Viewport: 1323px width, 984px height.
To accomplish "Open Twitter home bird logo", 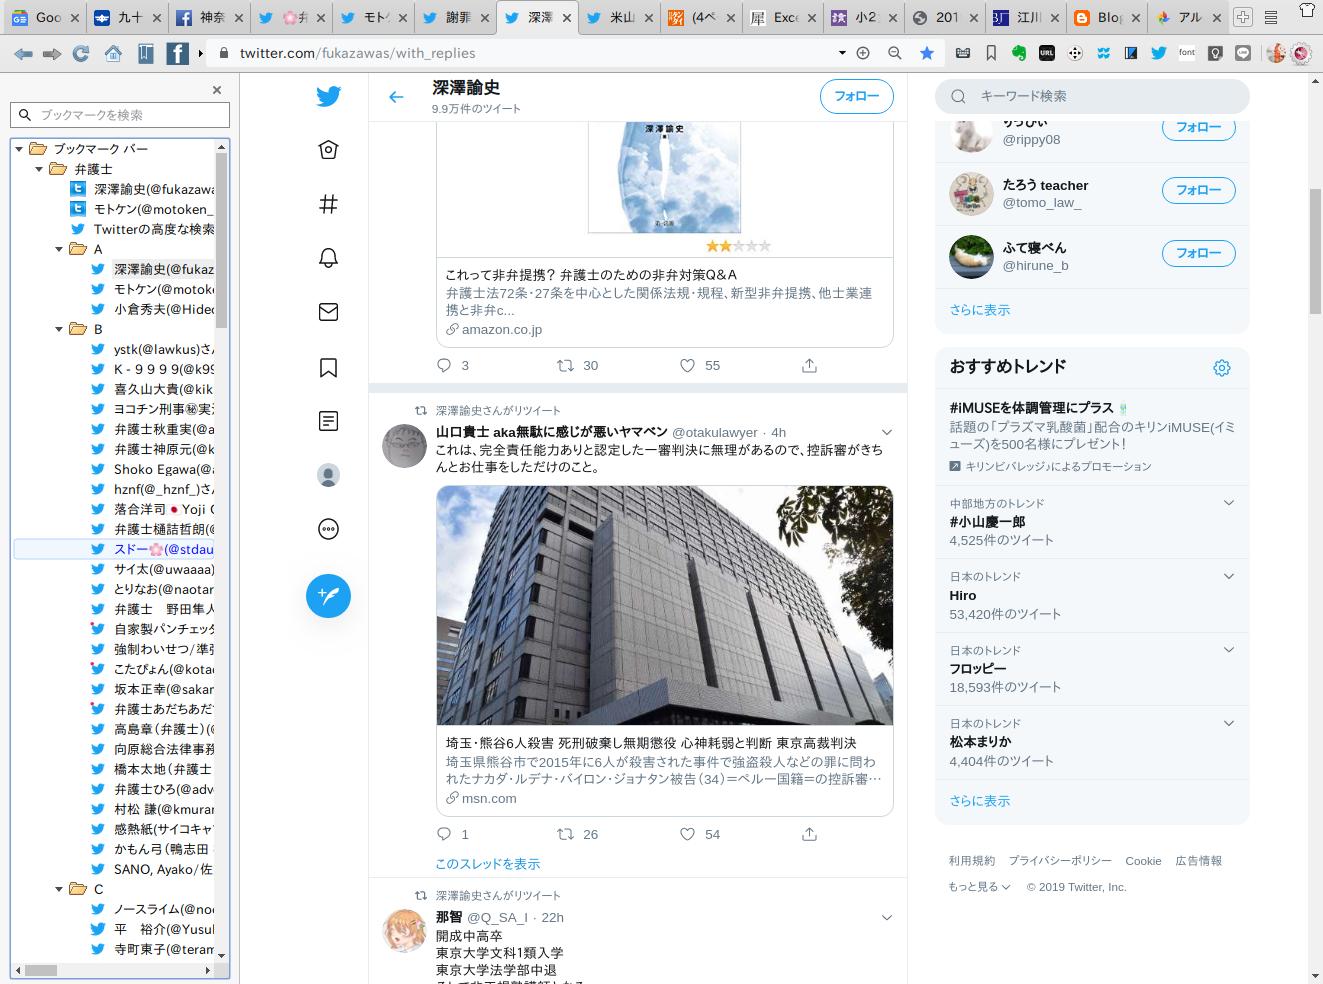I will point(328,96).
